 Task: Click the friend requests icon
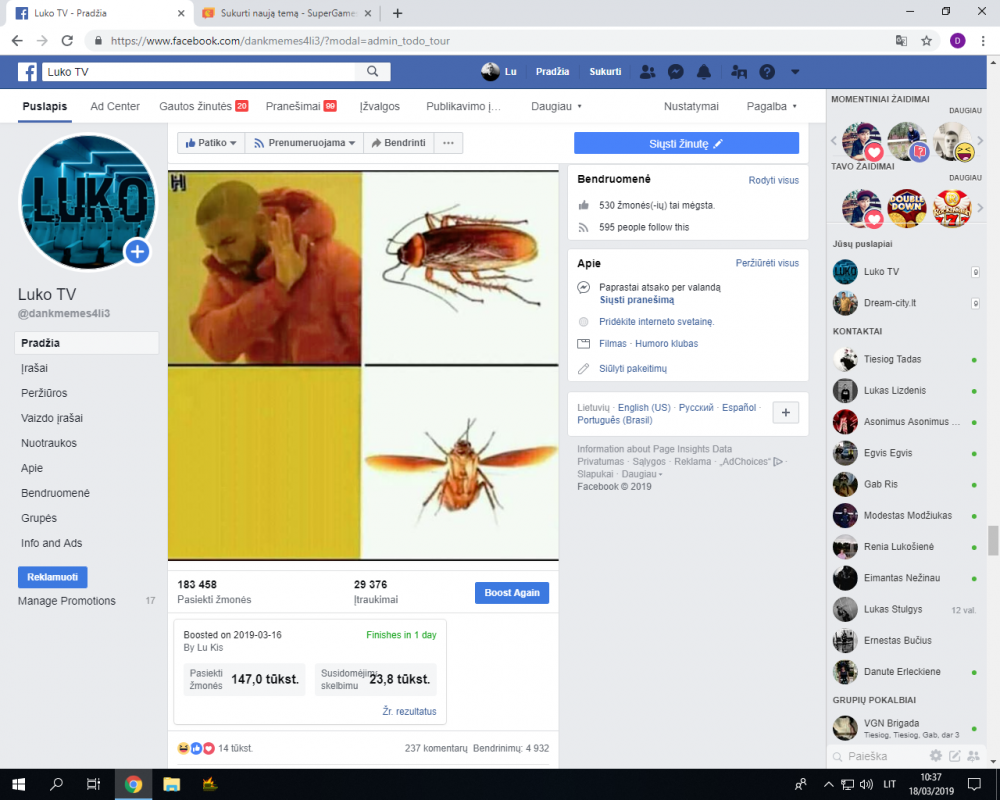click(x=648, y=72)
